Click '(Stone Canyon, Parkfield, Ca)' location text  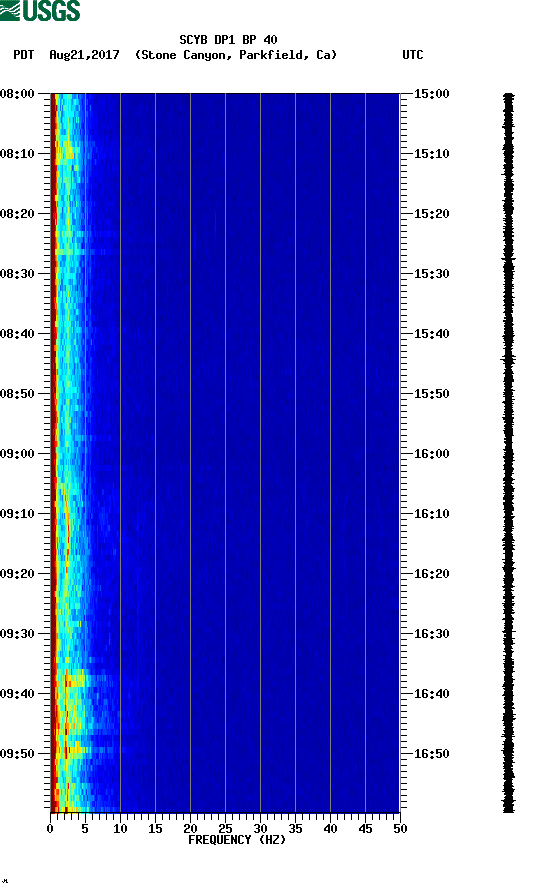point(236,55)
